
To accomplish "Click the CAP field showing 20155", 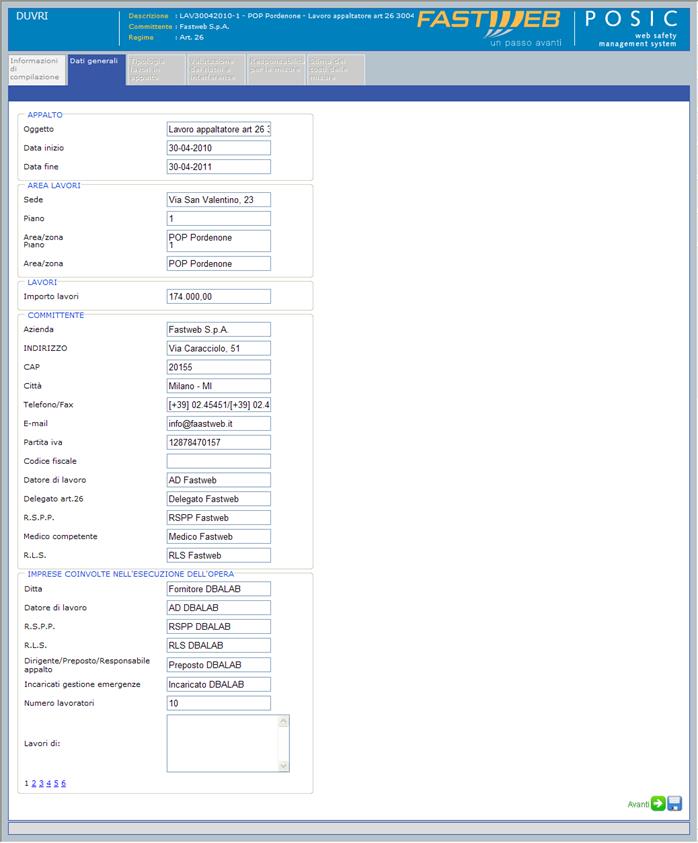I will pyautogui.click(x=219, y=367).
